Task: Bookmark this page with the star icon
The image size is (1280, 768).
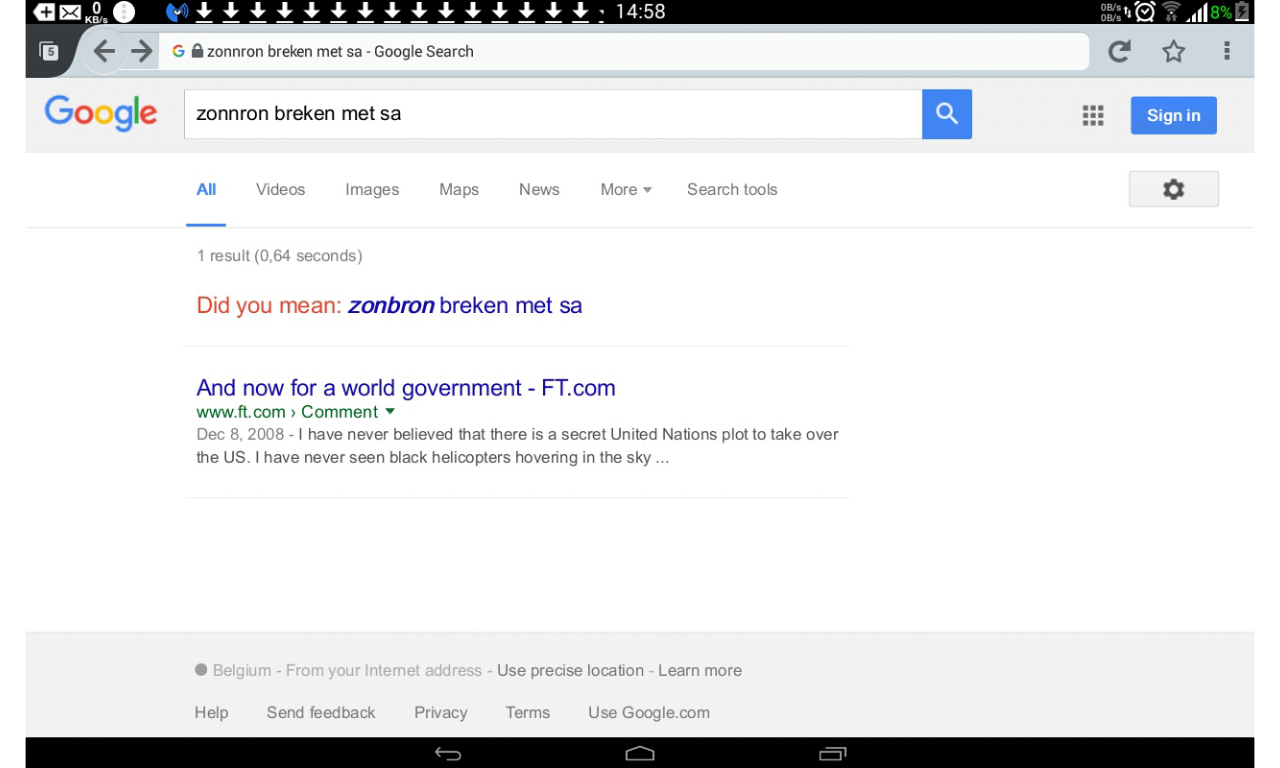Action: [1173, 51]
